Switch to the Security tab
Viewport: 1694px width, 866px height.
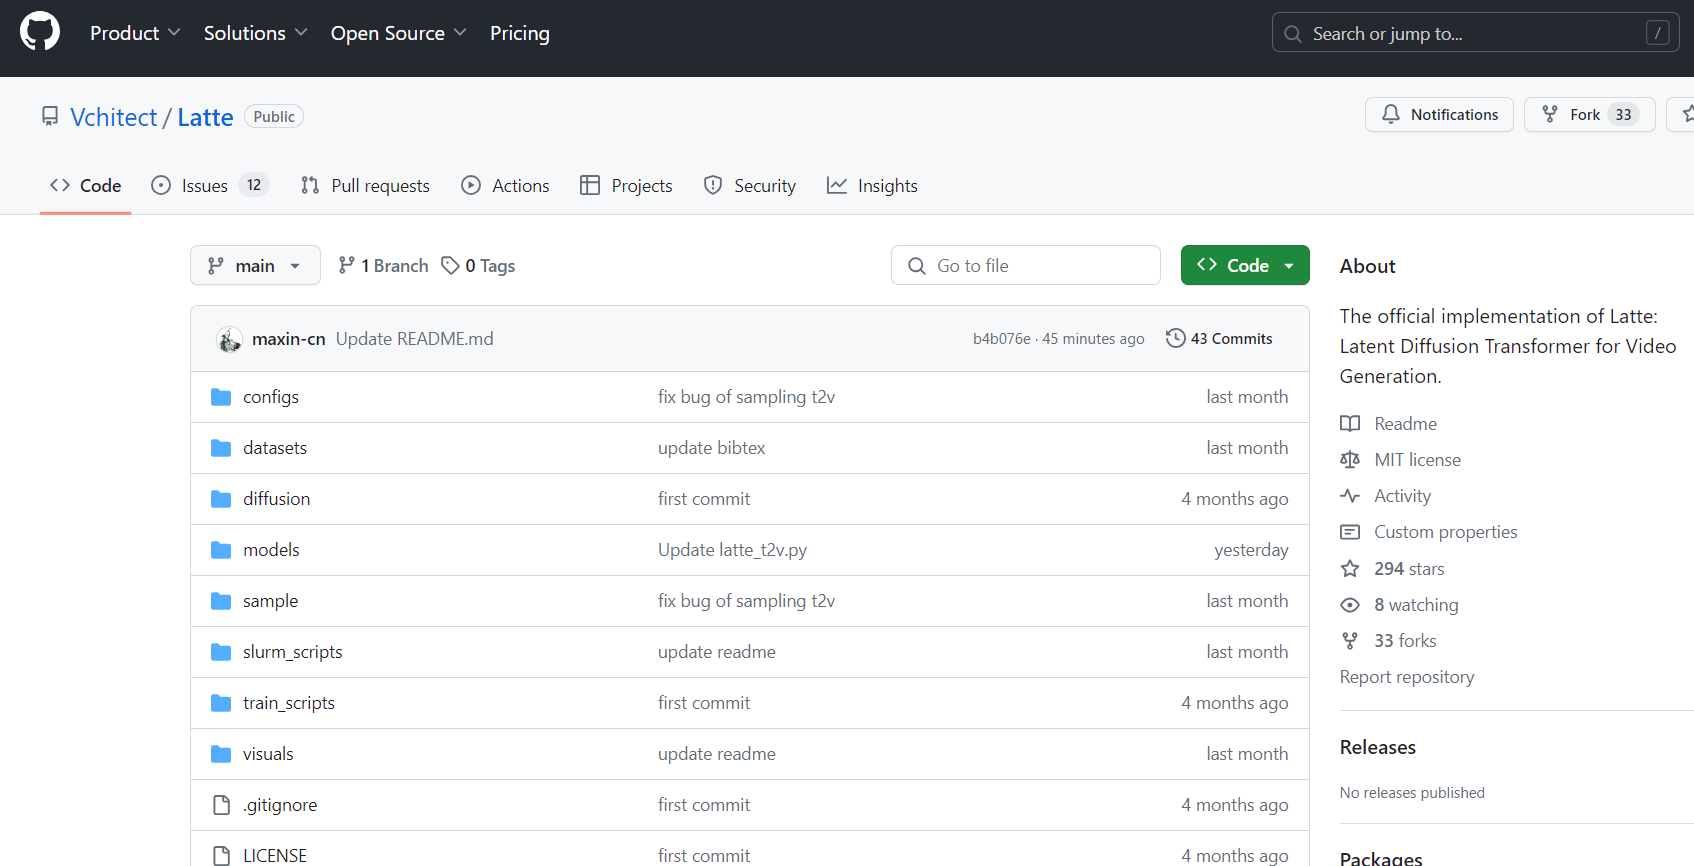[750, 185]
